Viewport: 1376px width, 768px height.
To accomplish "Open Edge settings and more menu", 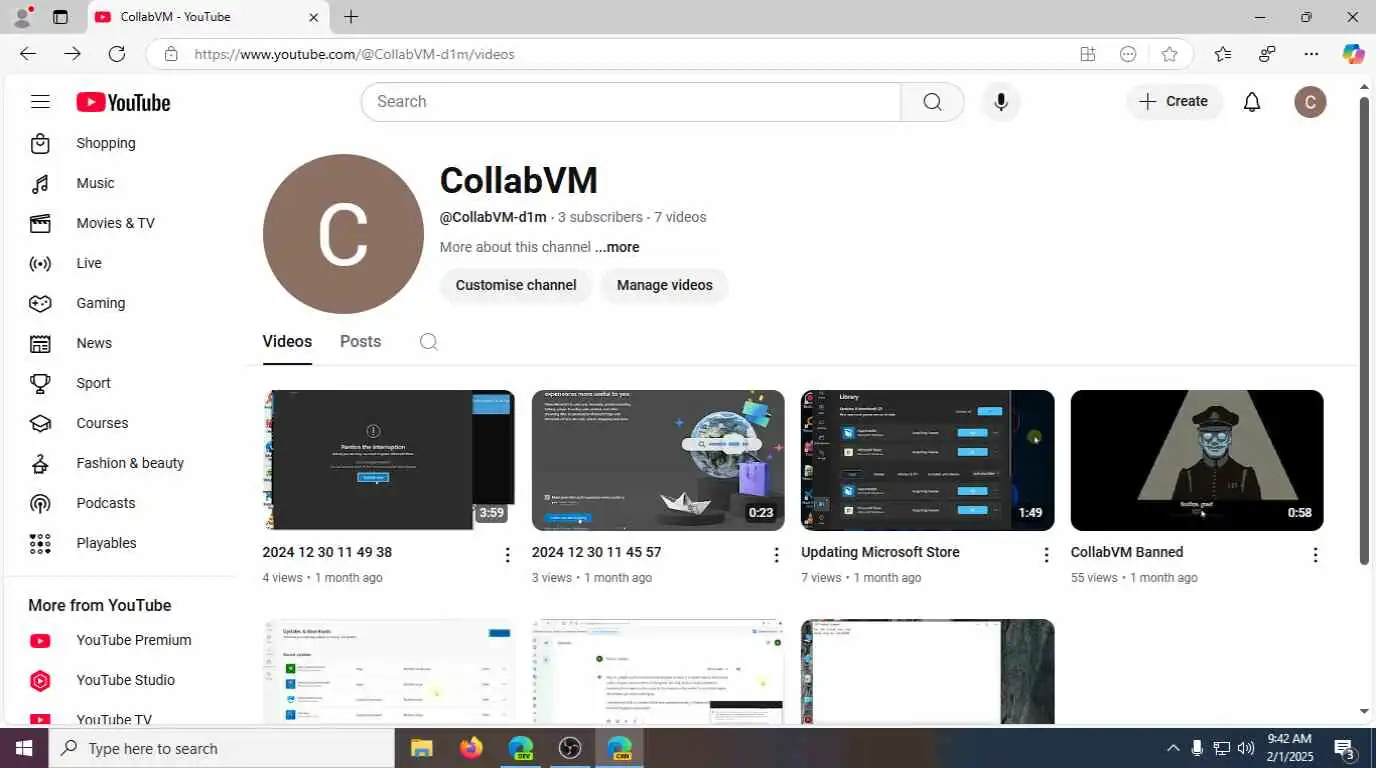I will pos(1311,54).
